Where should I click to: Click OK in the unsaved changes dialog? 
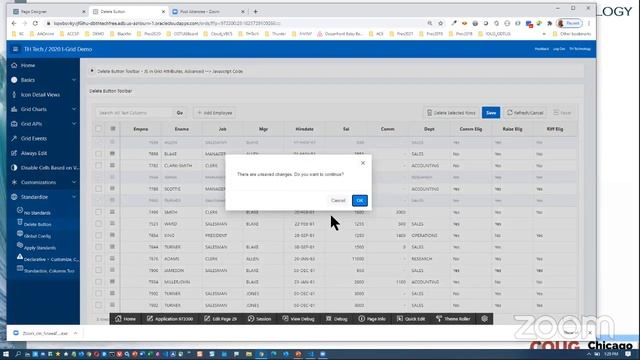pyautogui.click(x=360, y=200)
